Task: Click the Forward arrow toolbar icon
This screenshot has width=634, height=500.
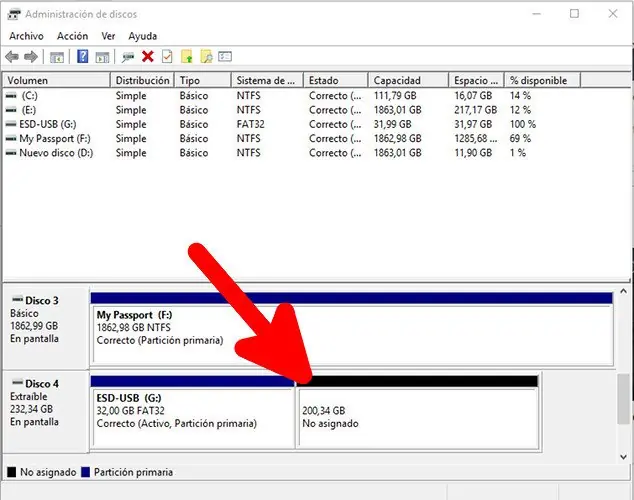Action: (31, 57)
